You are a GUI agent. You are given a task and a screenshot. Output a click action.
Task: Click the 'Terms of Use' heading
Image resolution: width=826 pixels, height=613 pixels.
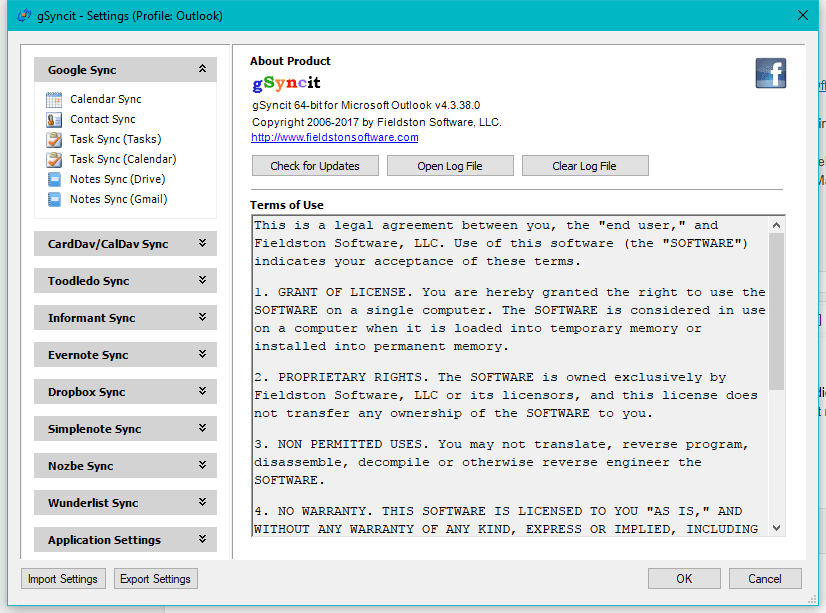tap(287, 205)
